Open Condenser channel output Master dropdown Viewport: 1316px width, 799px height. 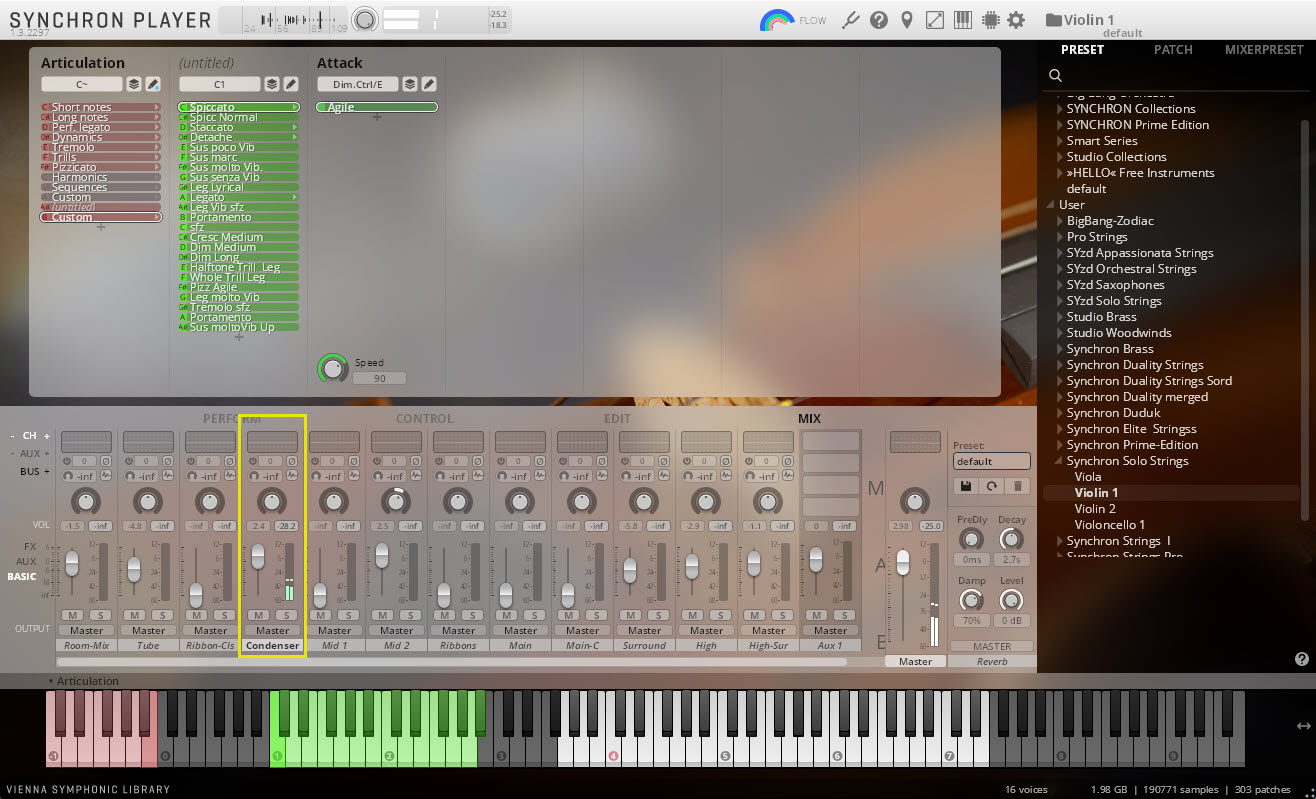[272, 630]
